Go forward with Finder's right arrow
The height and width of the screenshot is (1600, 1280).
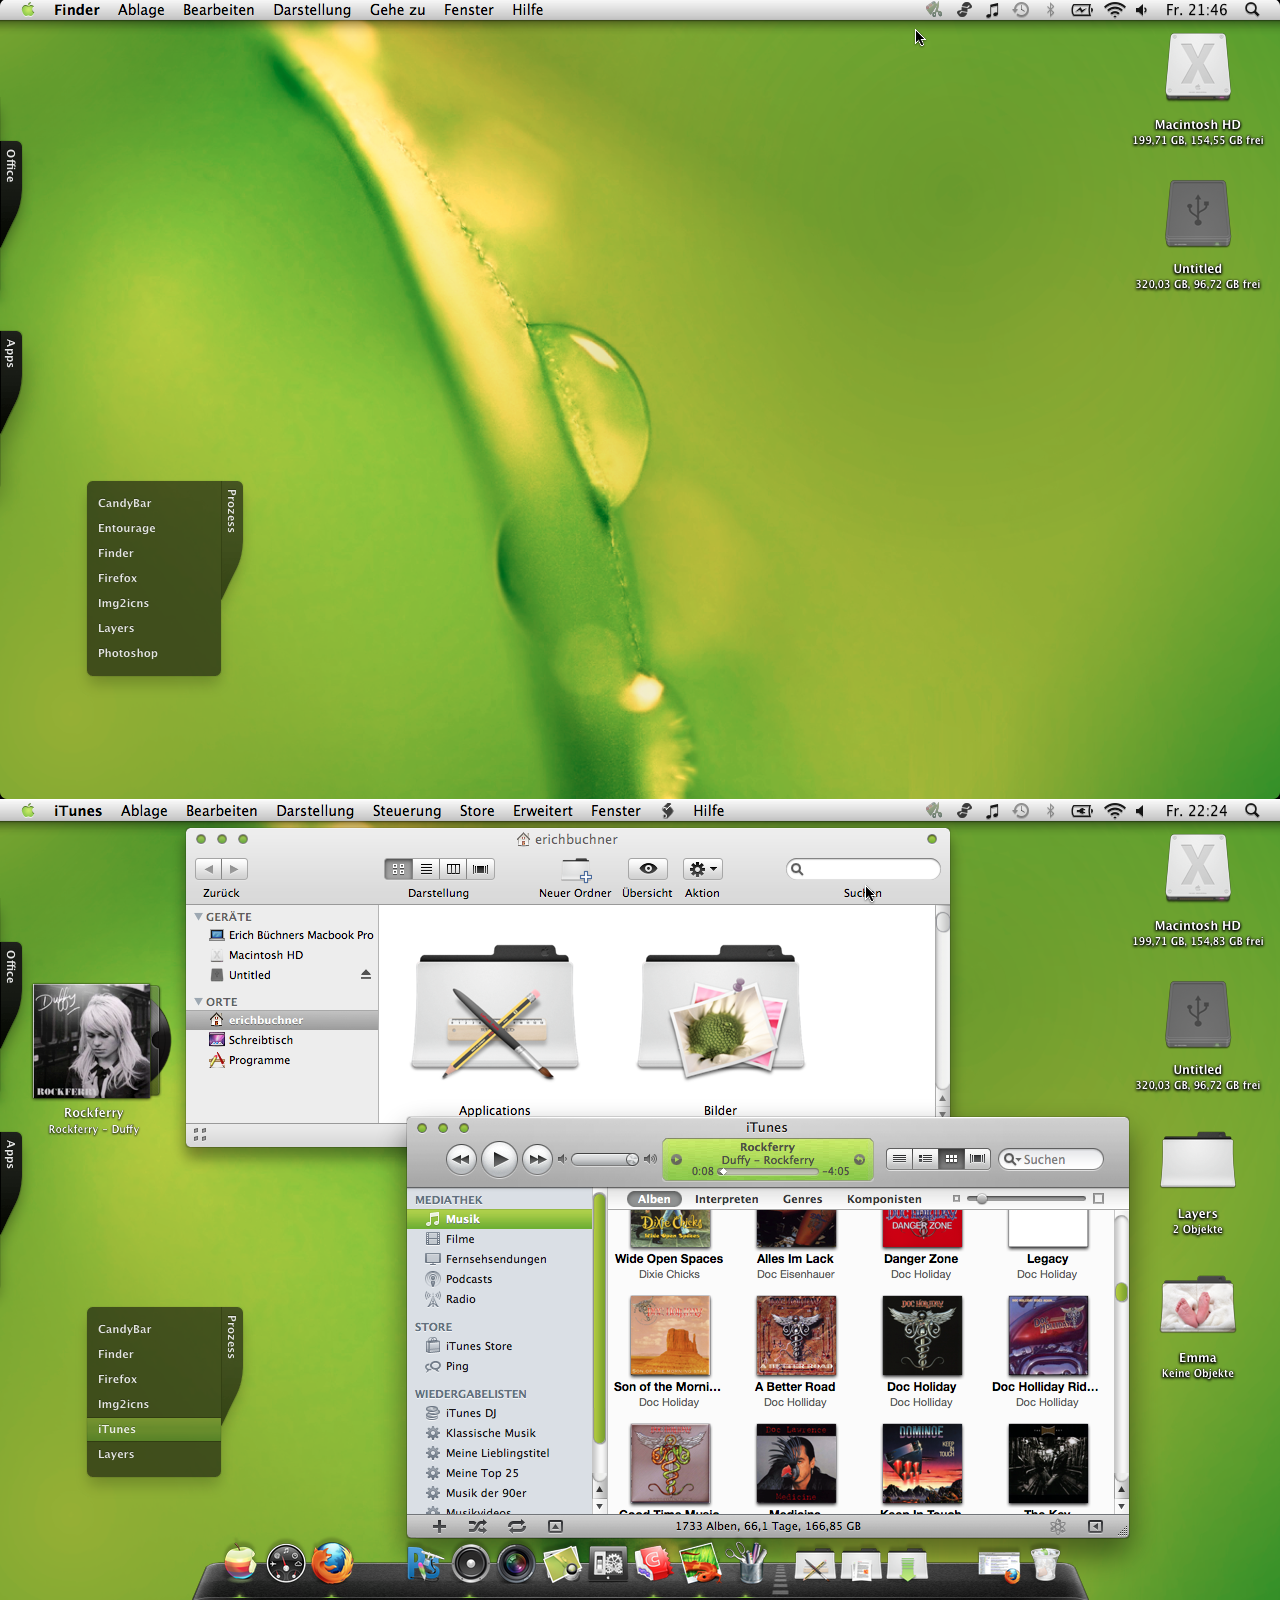click(x=235, y=869)
